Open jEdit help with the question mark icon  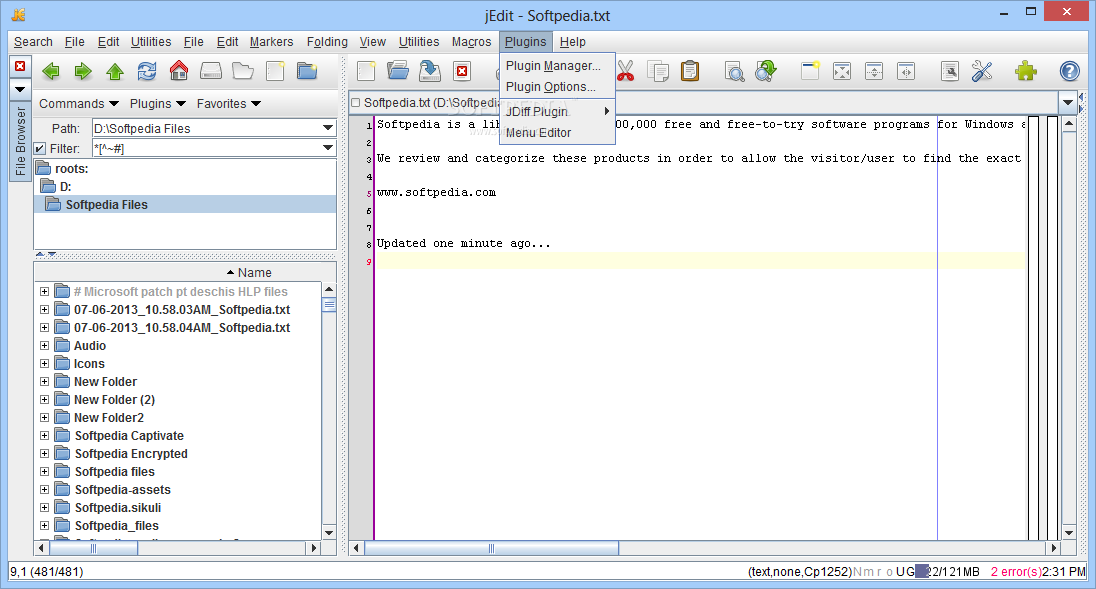click(x=1069, y=71)
